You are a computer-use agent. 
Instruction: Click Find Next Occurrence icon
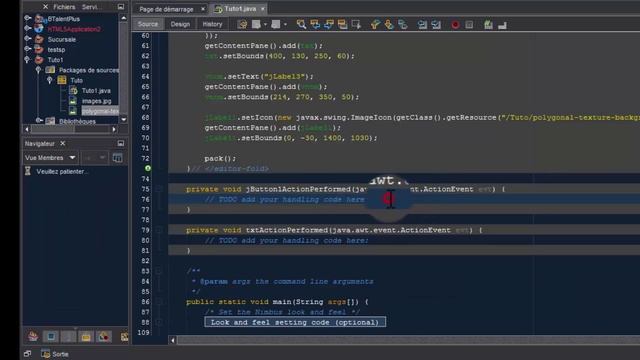tap(329, 24)
